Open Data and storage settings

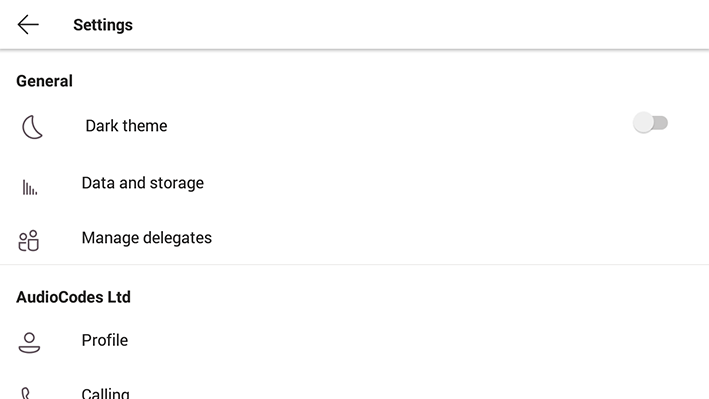click(354, 183)
